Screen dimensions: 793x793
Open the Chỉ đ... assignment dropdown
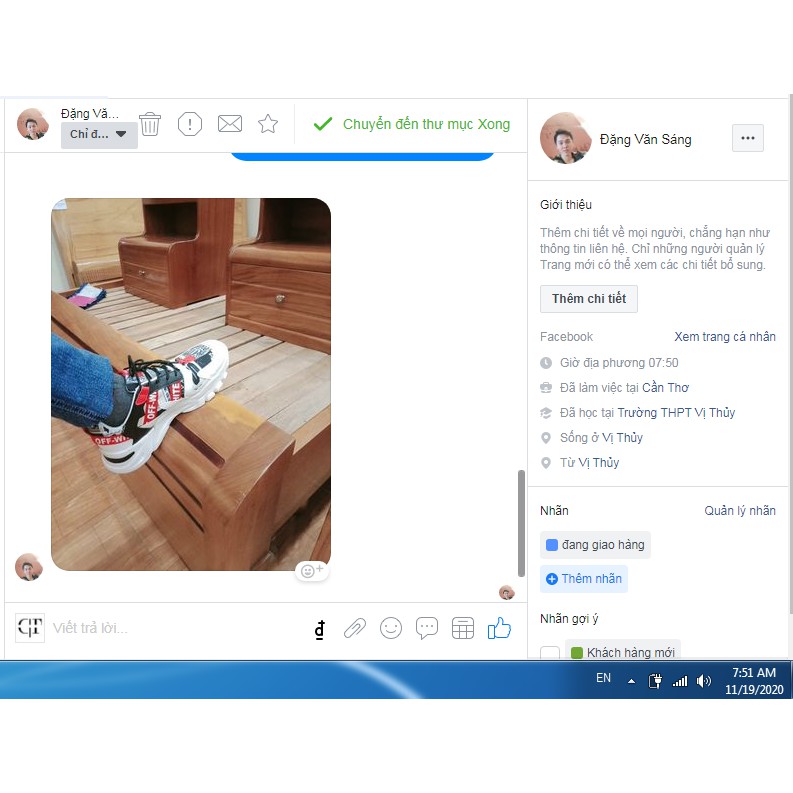point(99,135)
